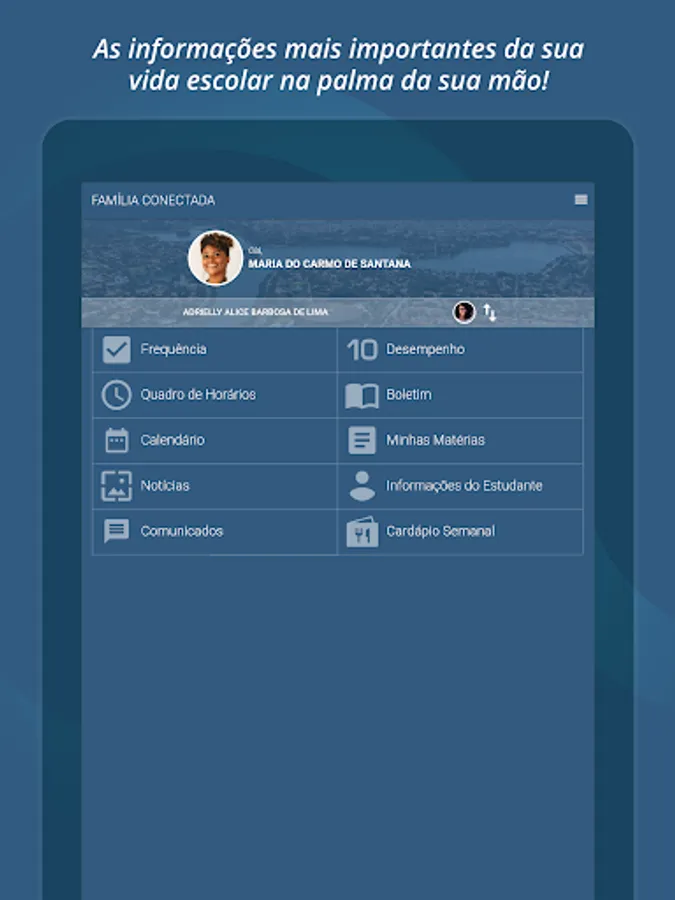Open the Cardápio Semanal label
Viewport: 675px width, 900px height.
pos(440,531)
